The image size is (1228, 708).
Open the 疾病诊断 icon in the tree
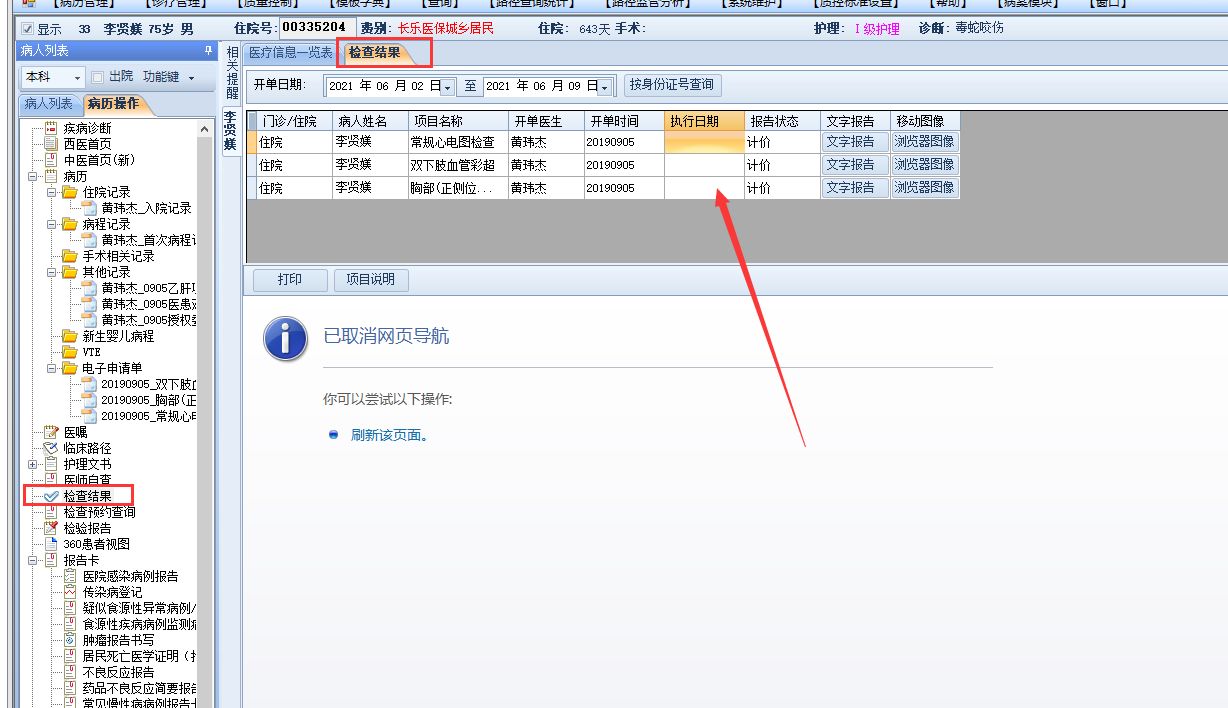51,128
